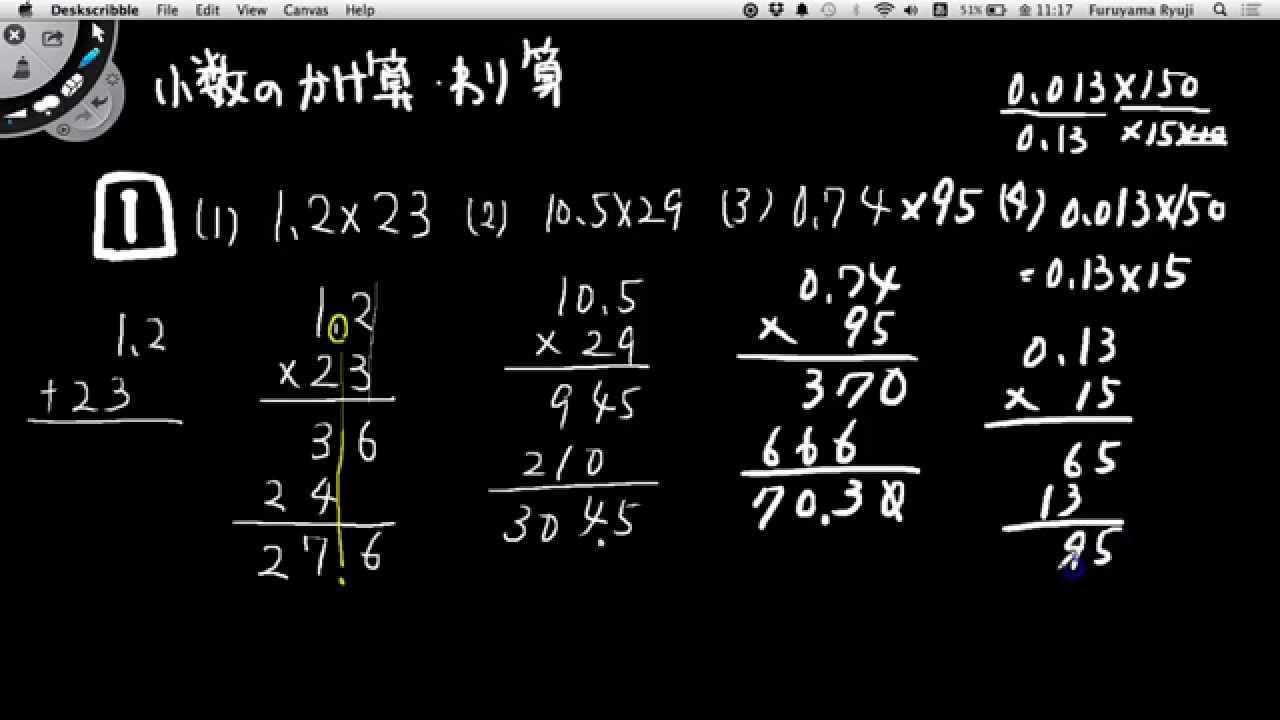Click the Bluetooth status icon
This screenshot has width=1280, height=720.
coord(855,10)
